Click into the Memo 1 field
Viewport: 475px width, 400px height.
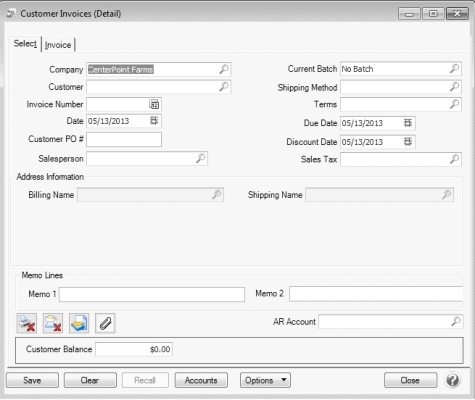click(x=152, y=294)
